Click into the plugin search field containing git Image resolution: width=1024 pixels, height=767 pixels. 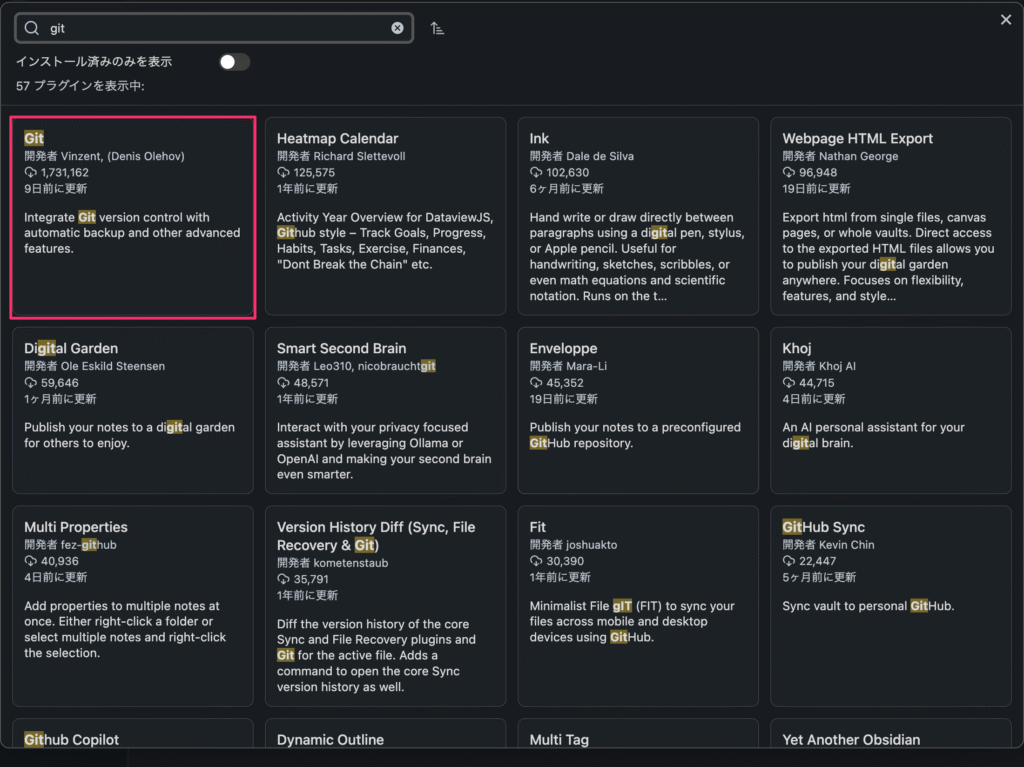click(x=214, y=28)
